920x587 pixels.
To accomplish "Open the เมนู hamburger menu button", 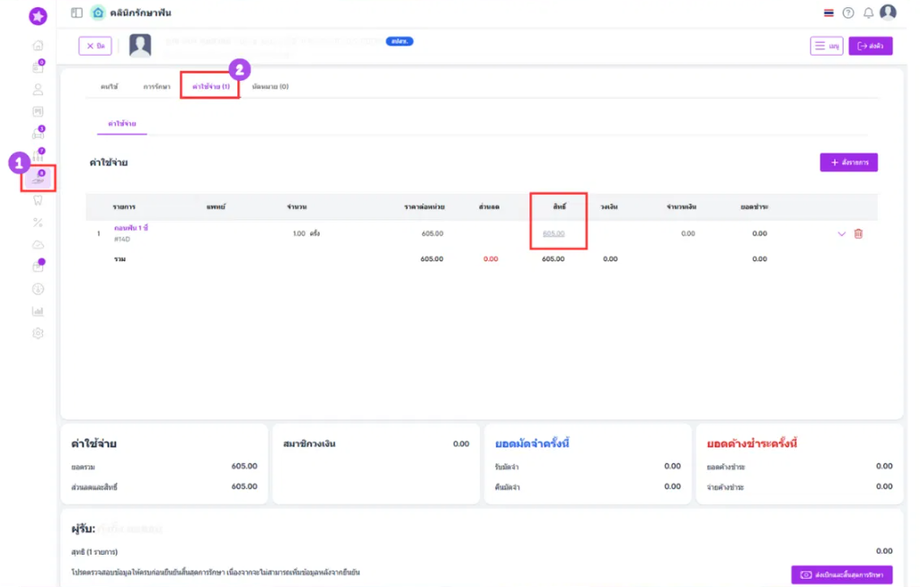I will click(x=826, y=46).
